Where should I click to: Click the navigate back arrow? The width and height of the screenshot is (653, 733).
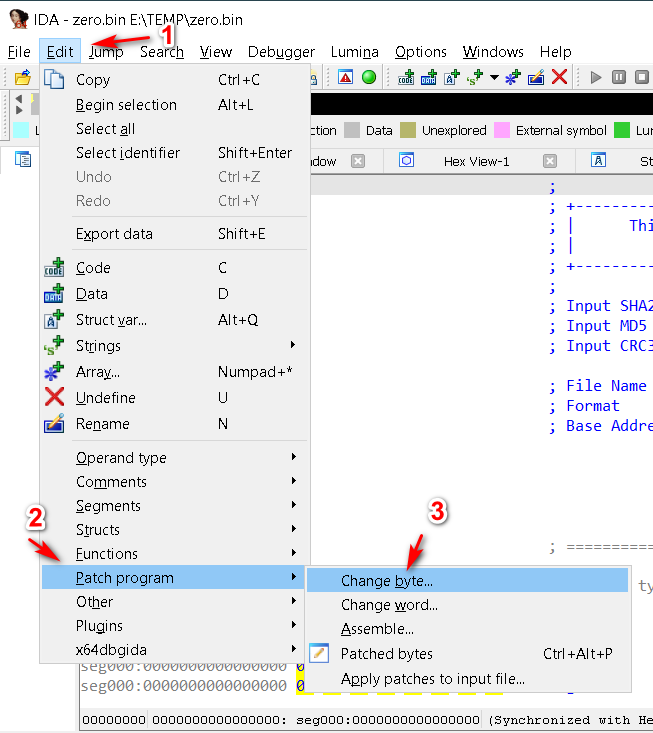(19, 99)
